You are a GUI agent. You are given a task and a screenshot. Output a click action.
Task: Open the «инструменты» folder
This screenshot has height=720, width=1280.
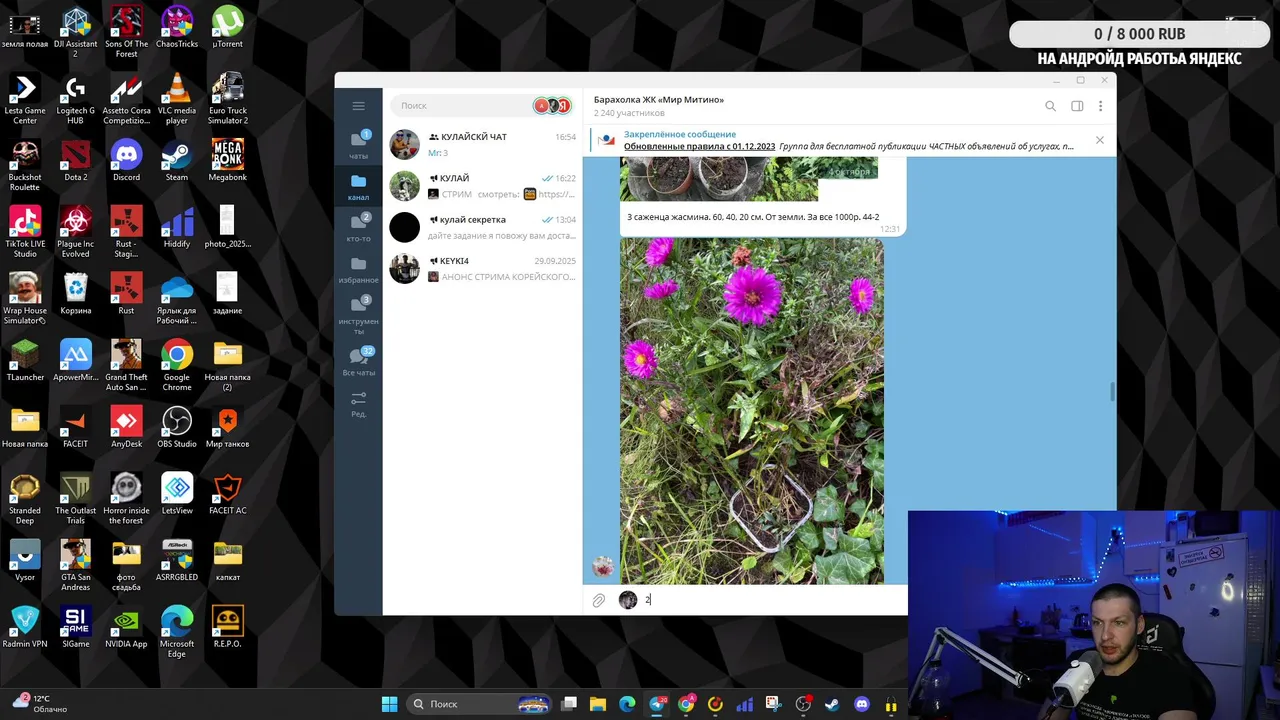(x=358, y=315)
